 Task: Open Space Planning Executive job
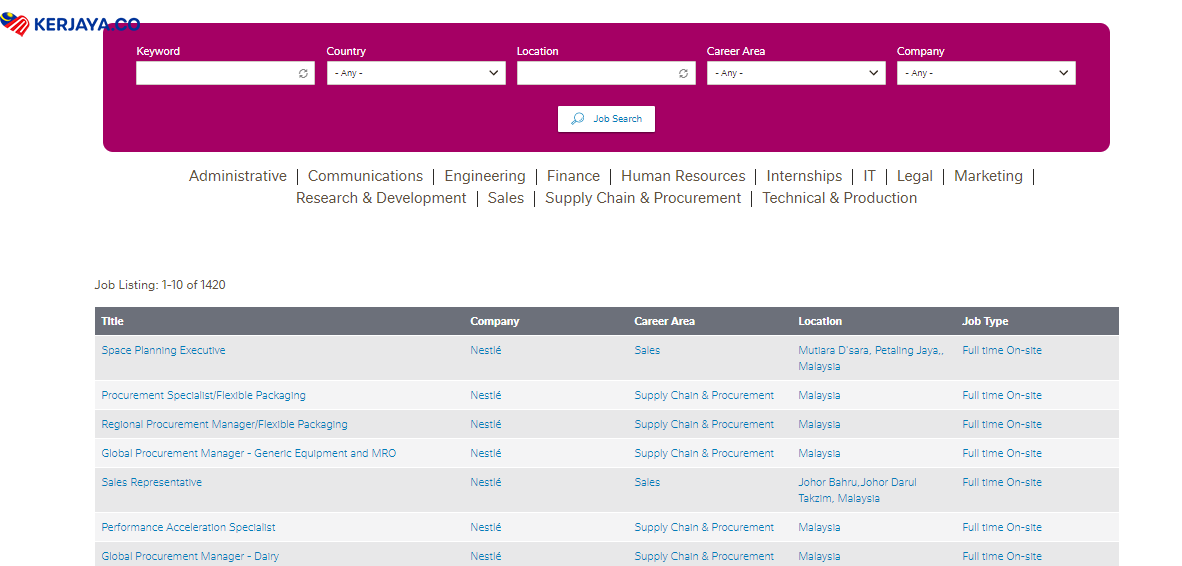[x=164, y=350]
